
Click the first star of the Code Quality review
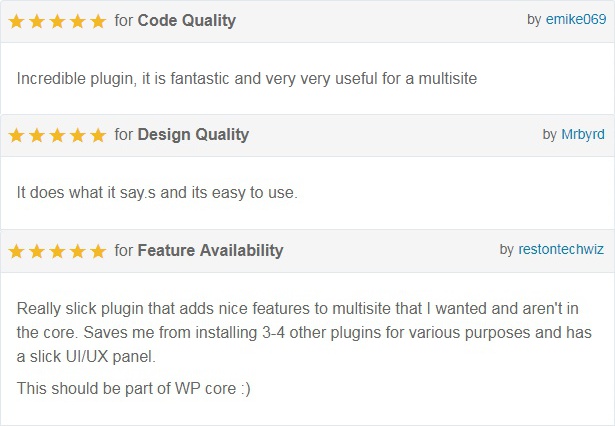pyautogui.click(x=16, y=21)
